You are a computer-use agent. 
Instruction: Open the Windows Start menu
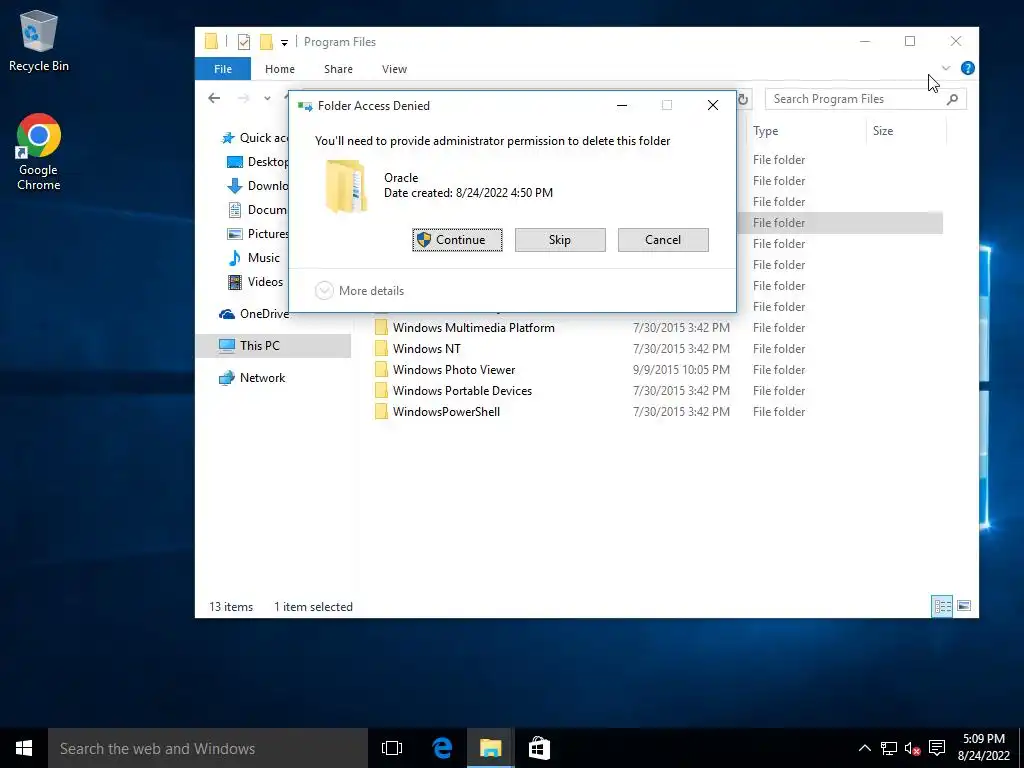[24, 748]
